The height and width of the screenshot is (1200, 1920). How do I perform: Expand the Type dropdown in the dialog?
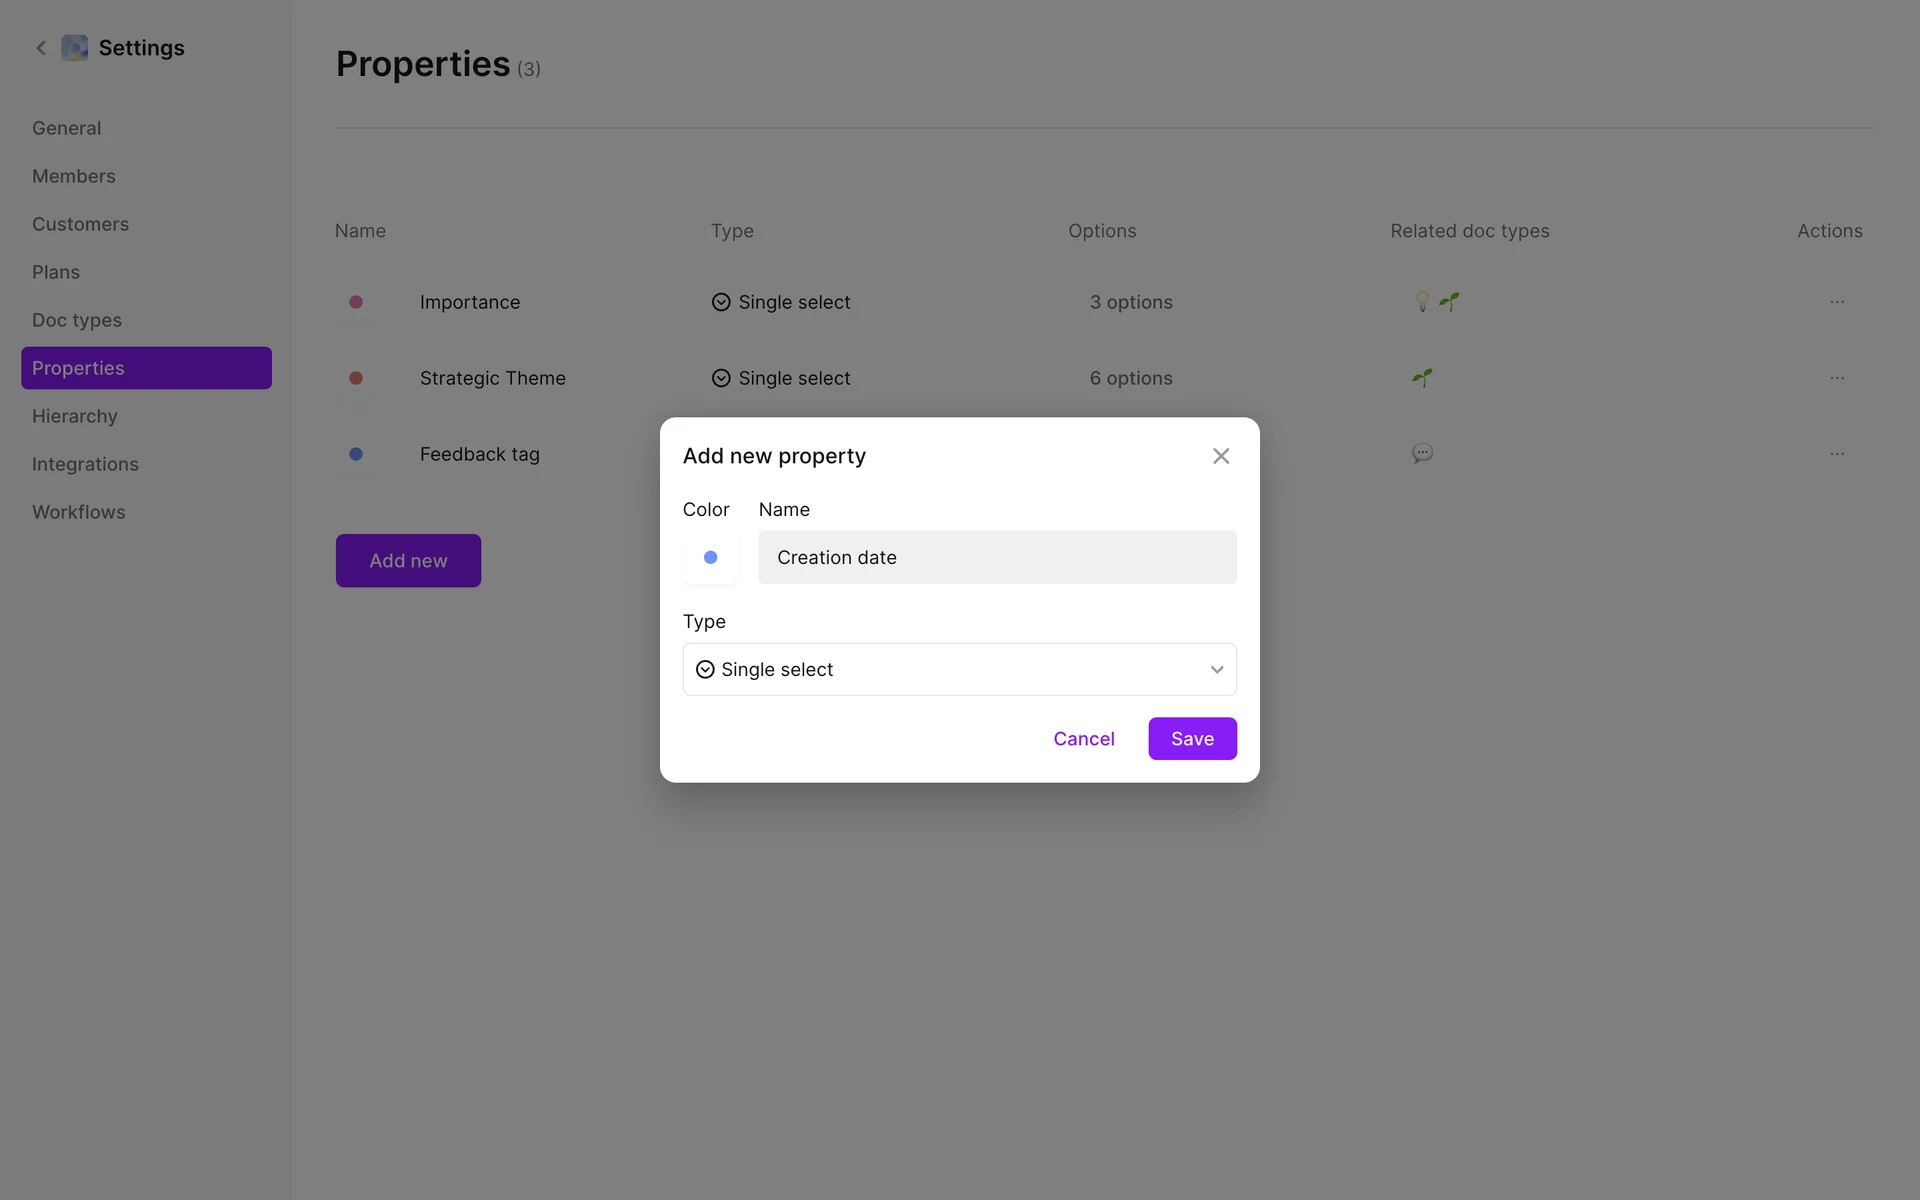[958, 669]
